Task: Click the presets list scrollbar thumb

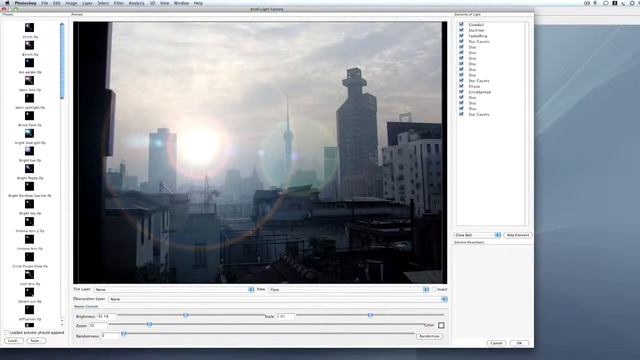Action: 62,61
